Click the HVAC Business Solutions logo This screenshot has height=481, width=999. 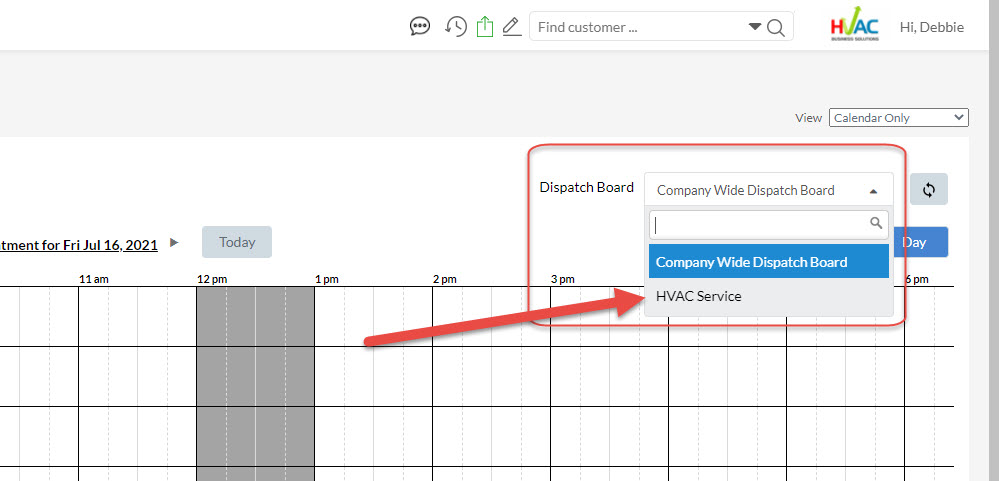pyautogui.click(x=854, y=27)
